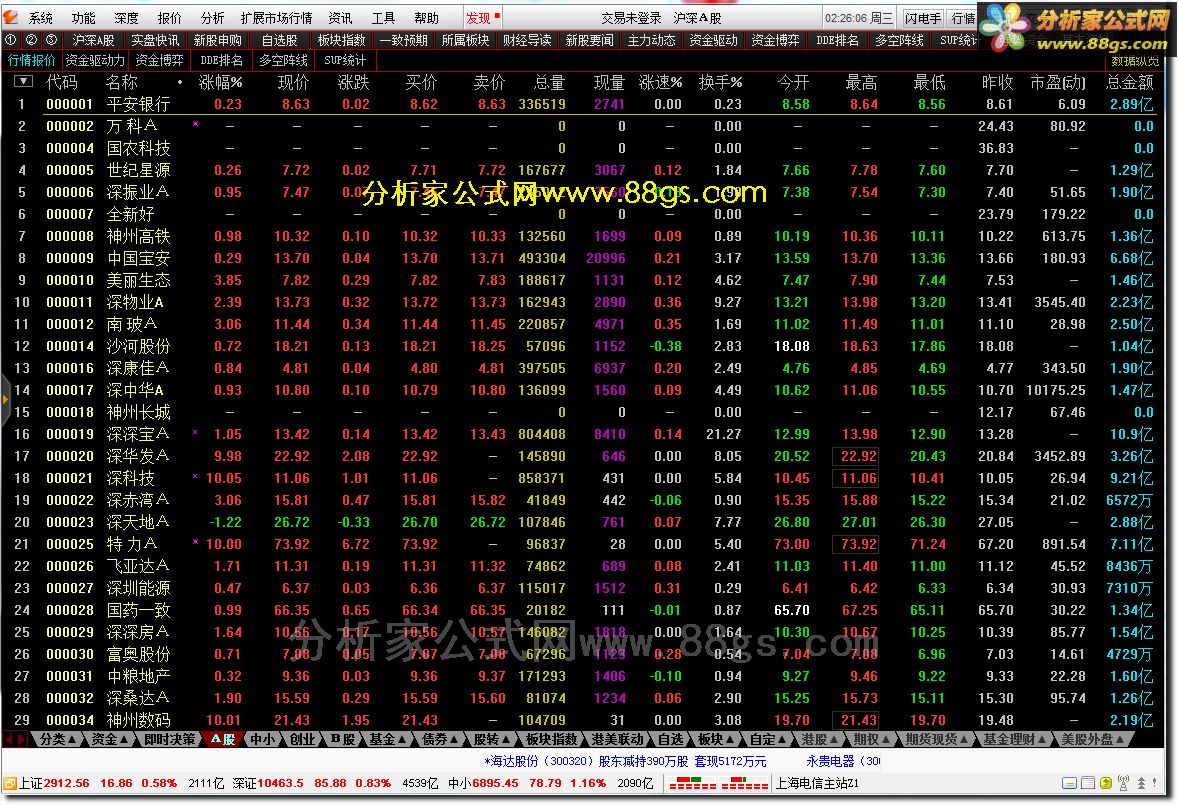Select stock code 000021 深科技
Screen dimensions: 1179x805
click(70, 478)
